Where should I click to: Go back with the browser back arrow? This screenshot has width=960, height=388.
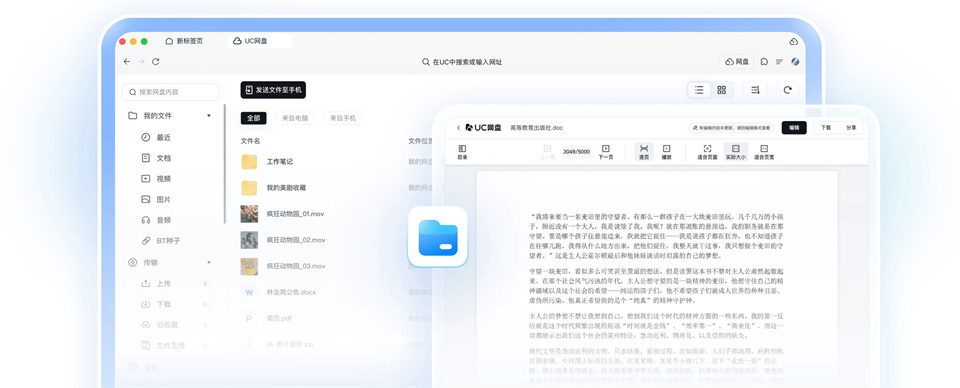[127, 62]
